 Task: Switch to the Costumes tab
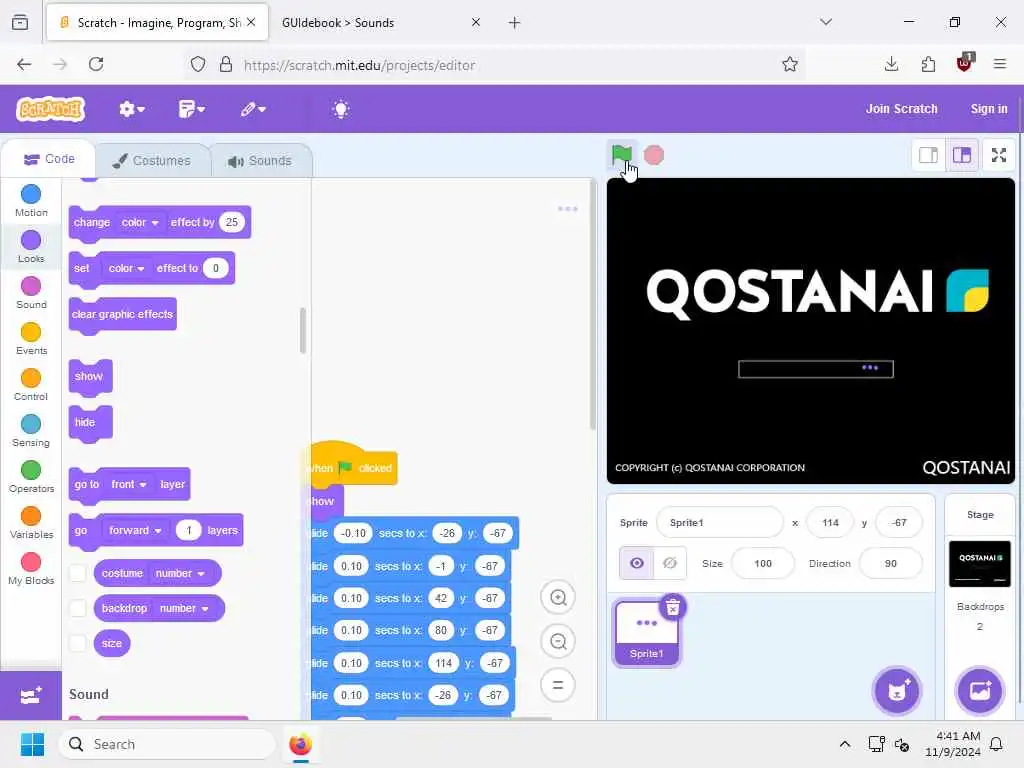tap(152, 161)
